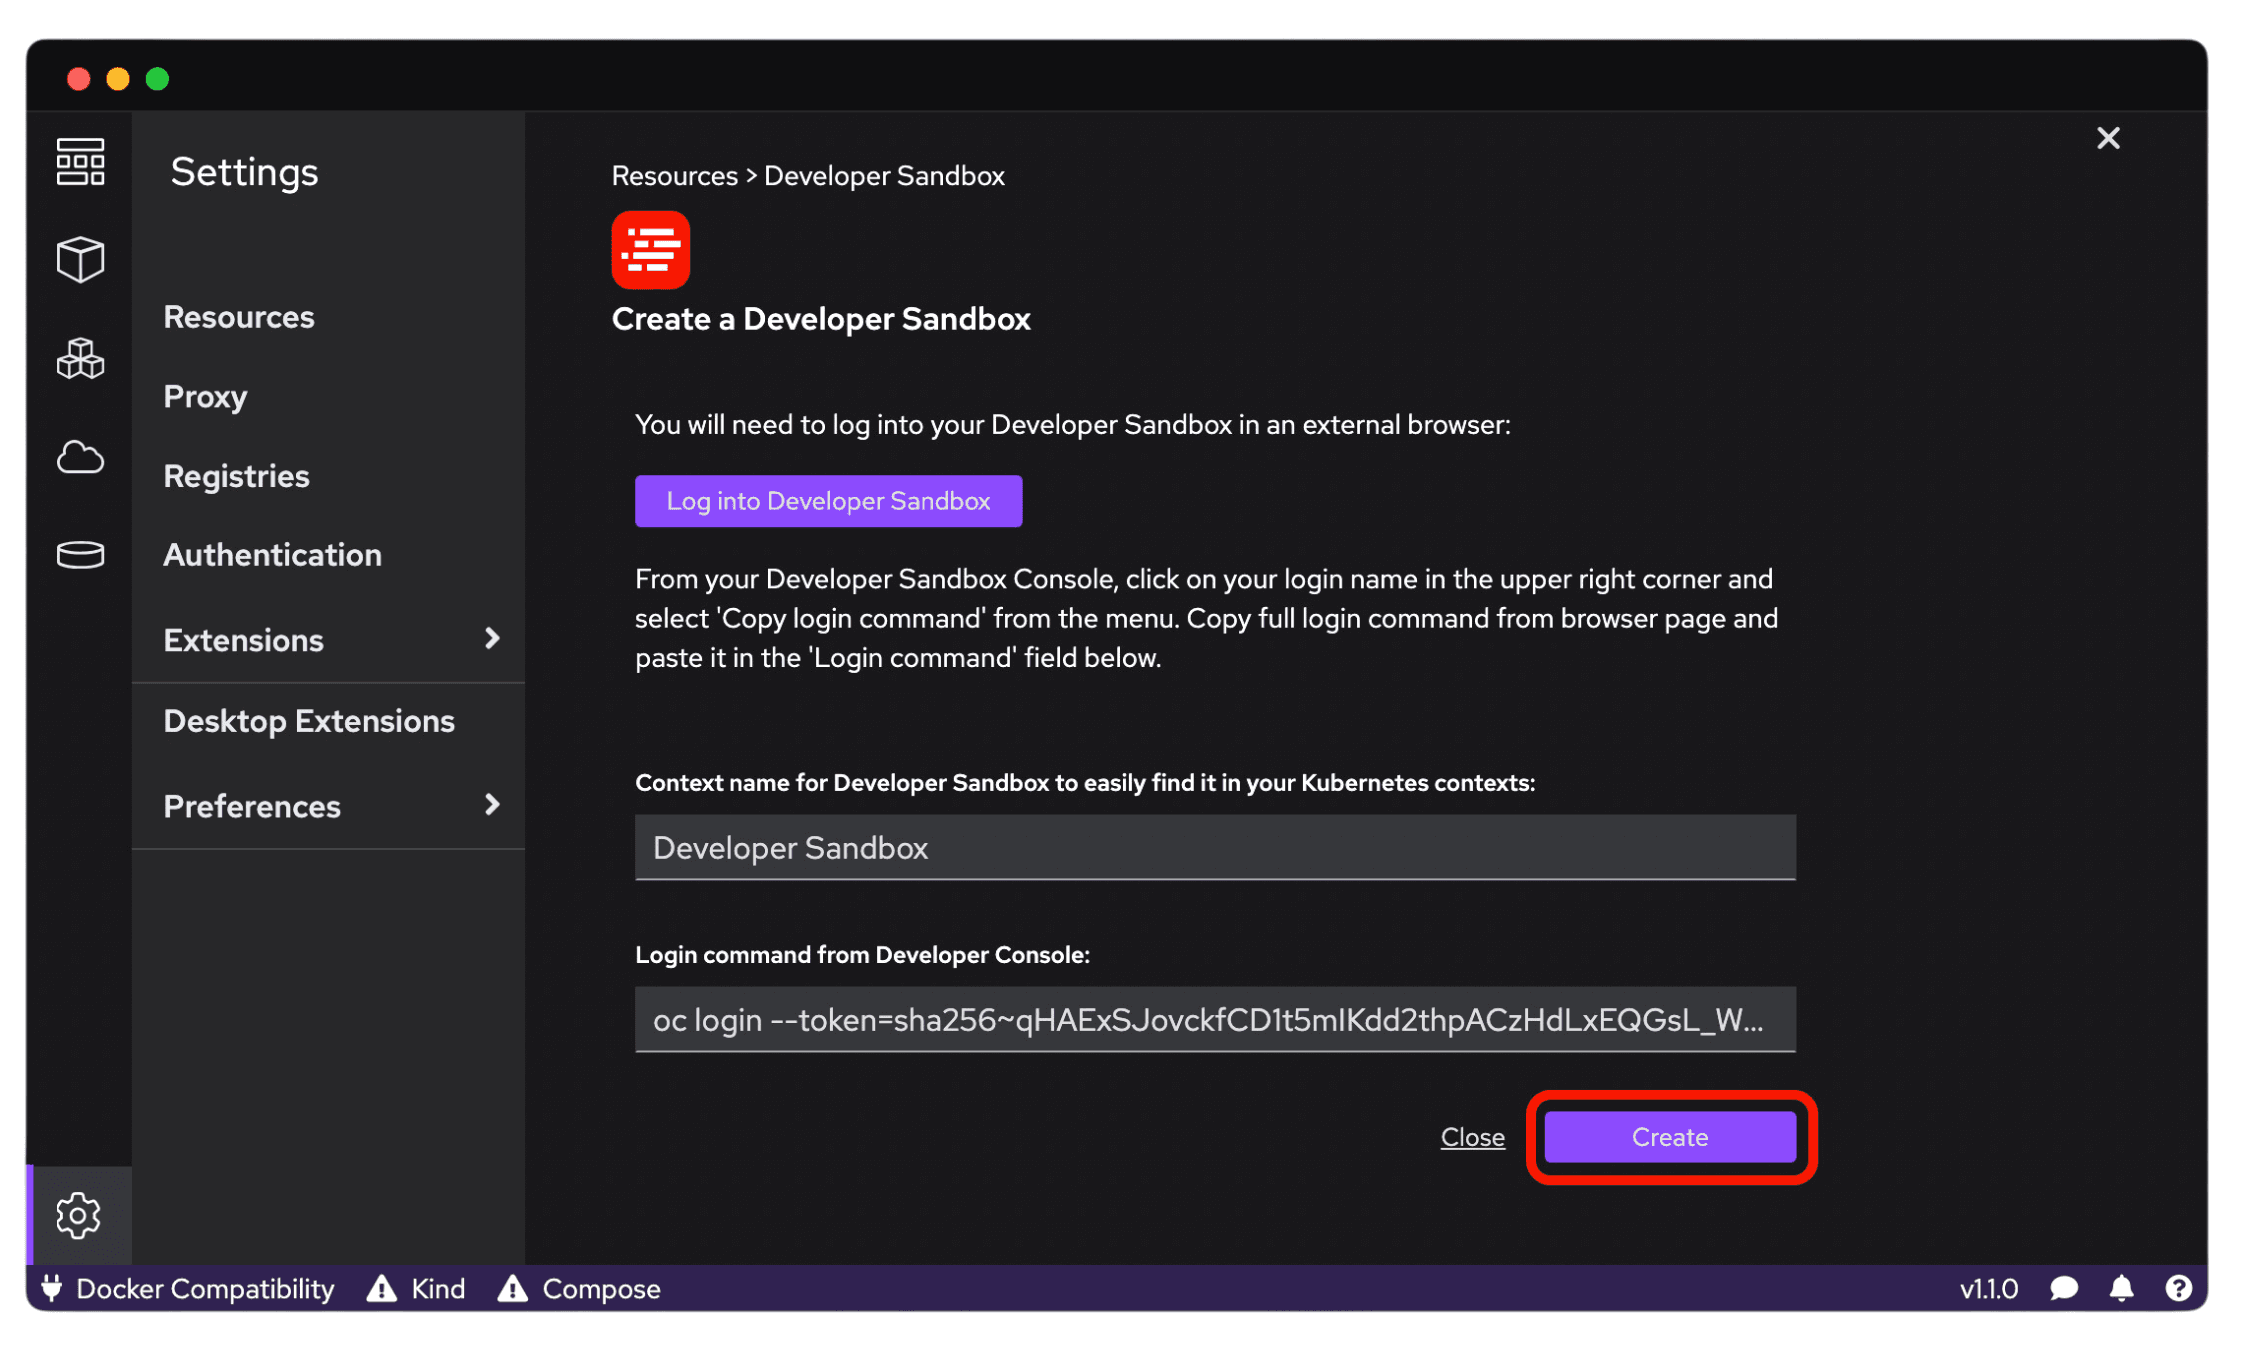Close the settings page with X

point(2108,138)
